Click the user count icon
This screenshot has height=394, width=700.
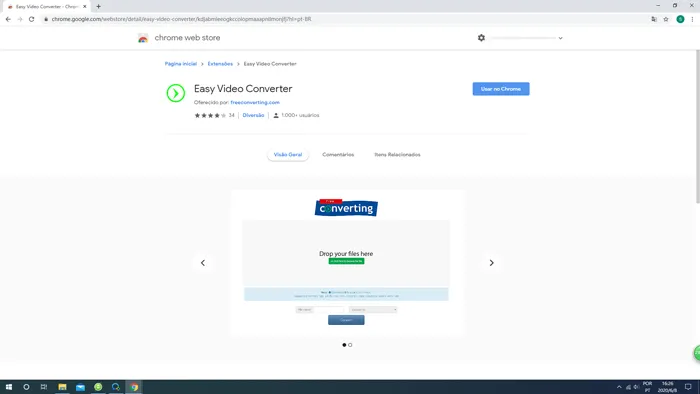click(276, 115)
